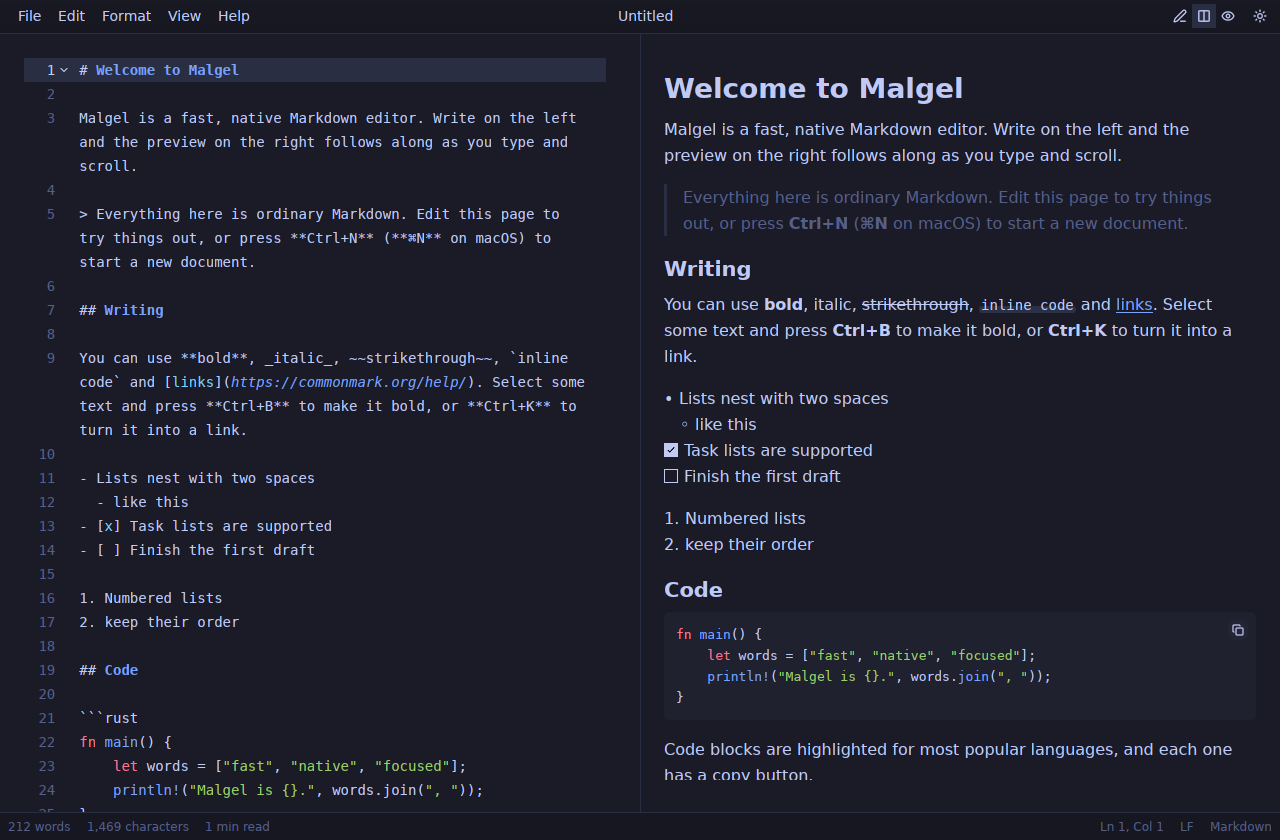Place cursor on '## Writing' editor line

[x=121, y=310]
